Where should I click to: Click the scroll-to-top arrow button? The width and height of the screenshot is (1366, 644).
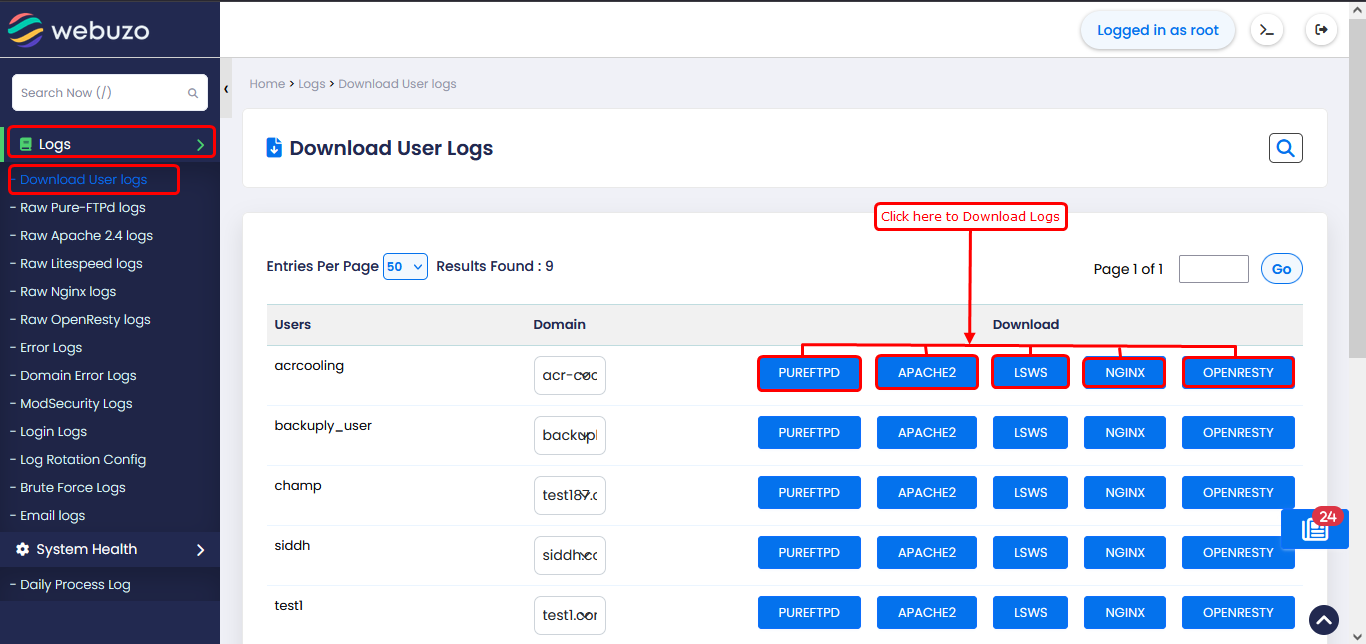point(1324,620)
